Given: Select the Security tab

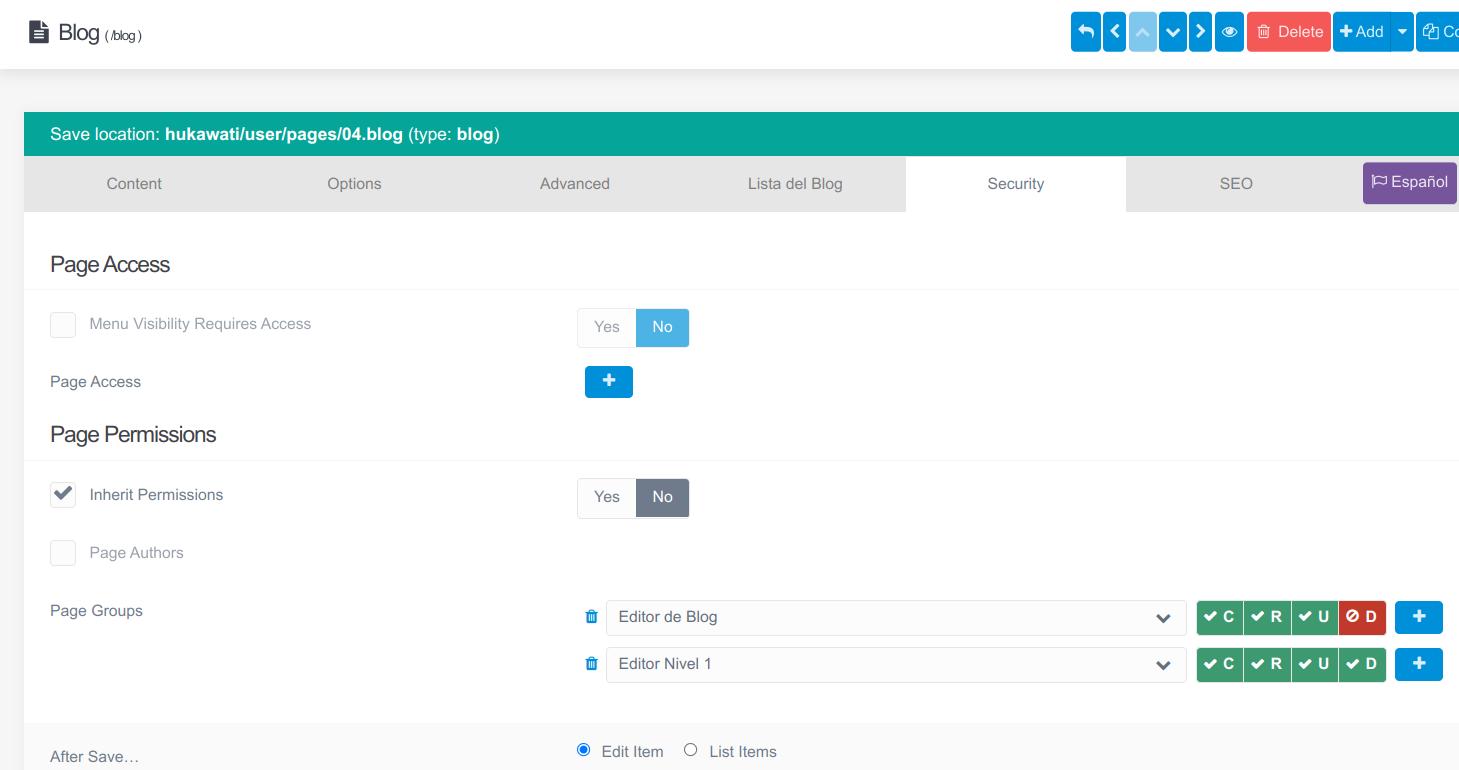Looking at the screenshot, I should [1015, 184].
